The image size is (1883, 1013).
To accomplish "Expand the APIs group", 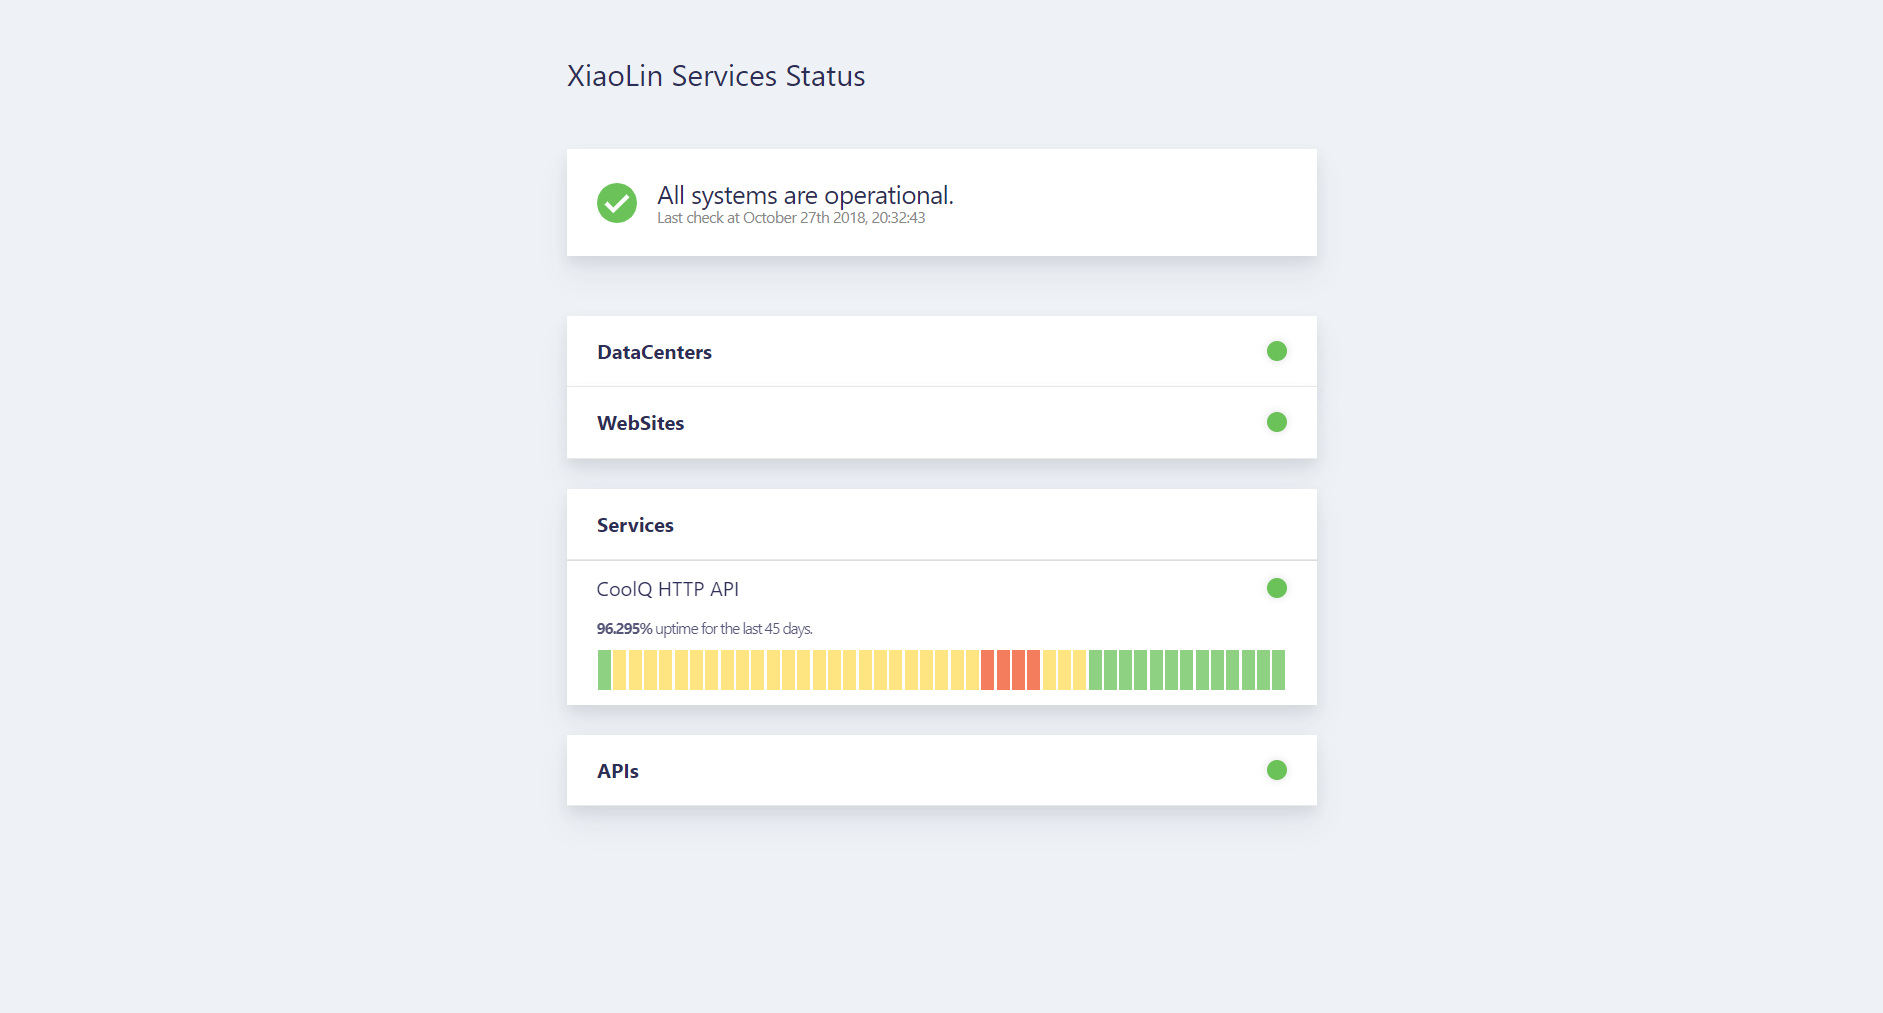I will [x=618, y=771].
